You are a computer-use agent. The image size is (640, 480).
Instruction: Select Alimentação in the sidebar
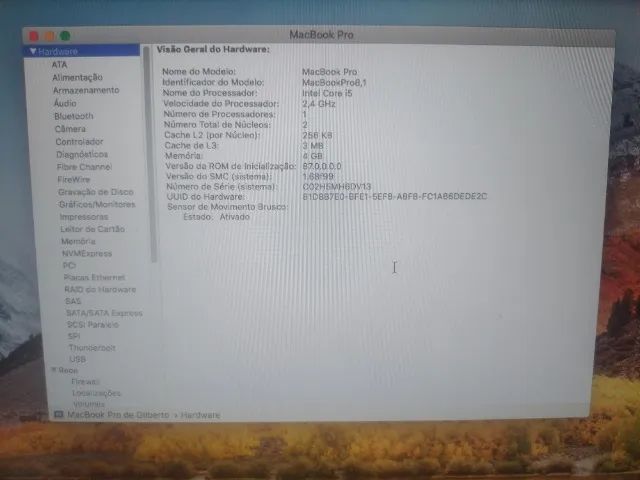click(77, 77)
